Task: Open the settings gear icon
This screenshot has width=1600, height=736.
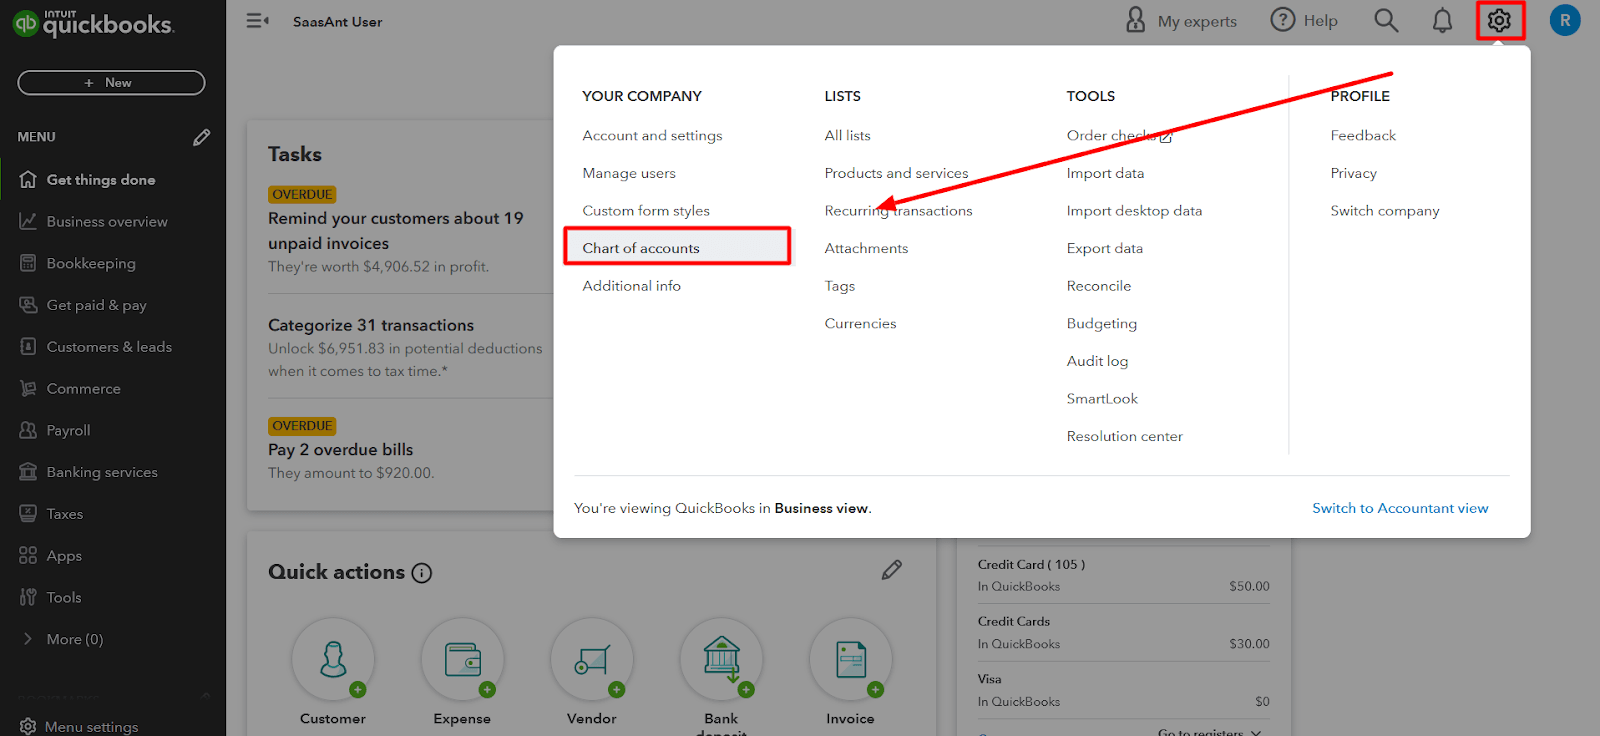Action: click(1499, 20)
